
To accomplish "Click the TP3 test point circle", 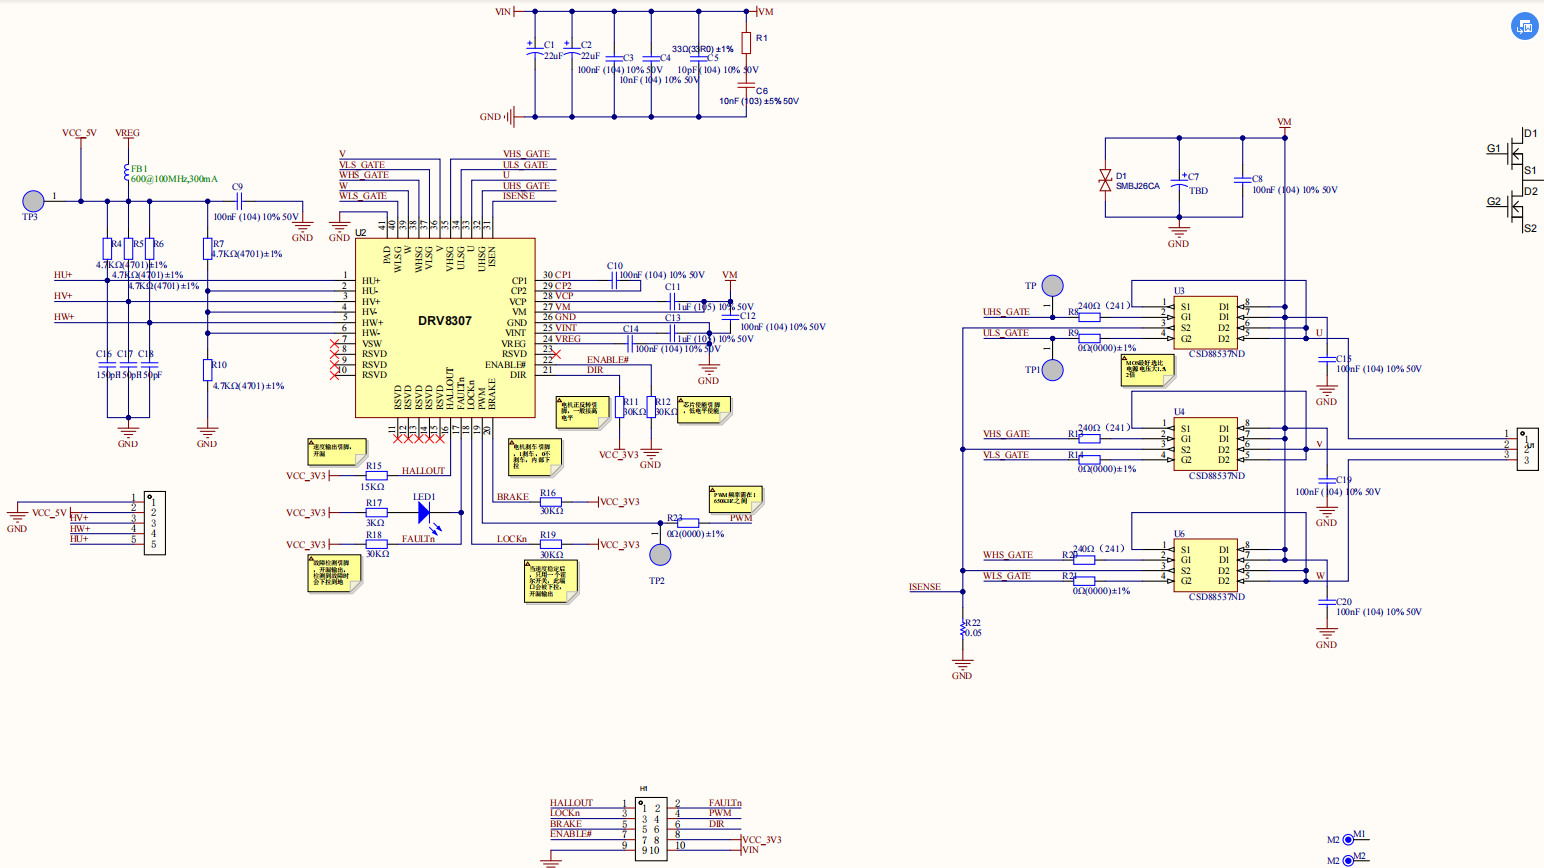I will pyautogui.click(x=33, y=201).
